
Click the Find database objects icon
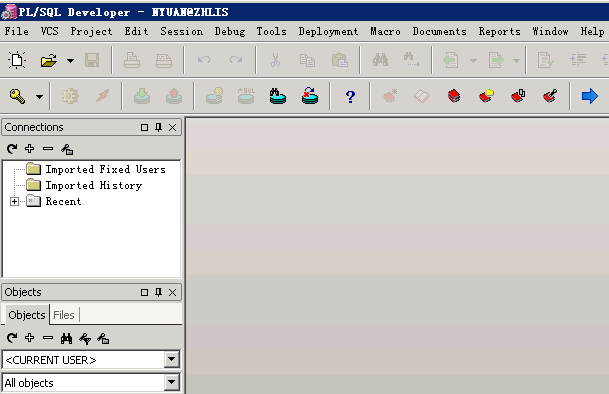tap(278, 96)
